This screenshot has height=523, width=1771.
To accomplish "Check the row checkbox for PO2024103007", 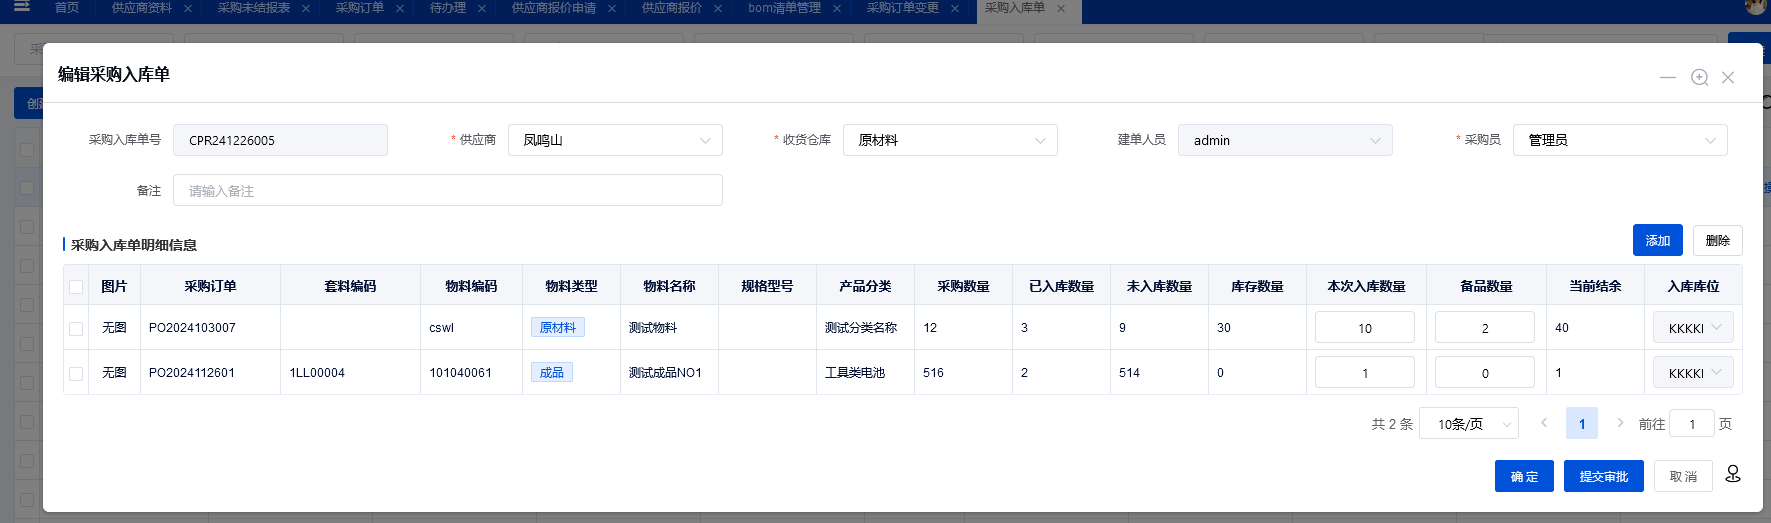I will click(76, 328).
